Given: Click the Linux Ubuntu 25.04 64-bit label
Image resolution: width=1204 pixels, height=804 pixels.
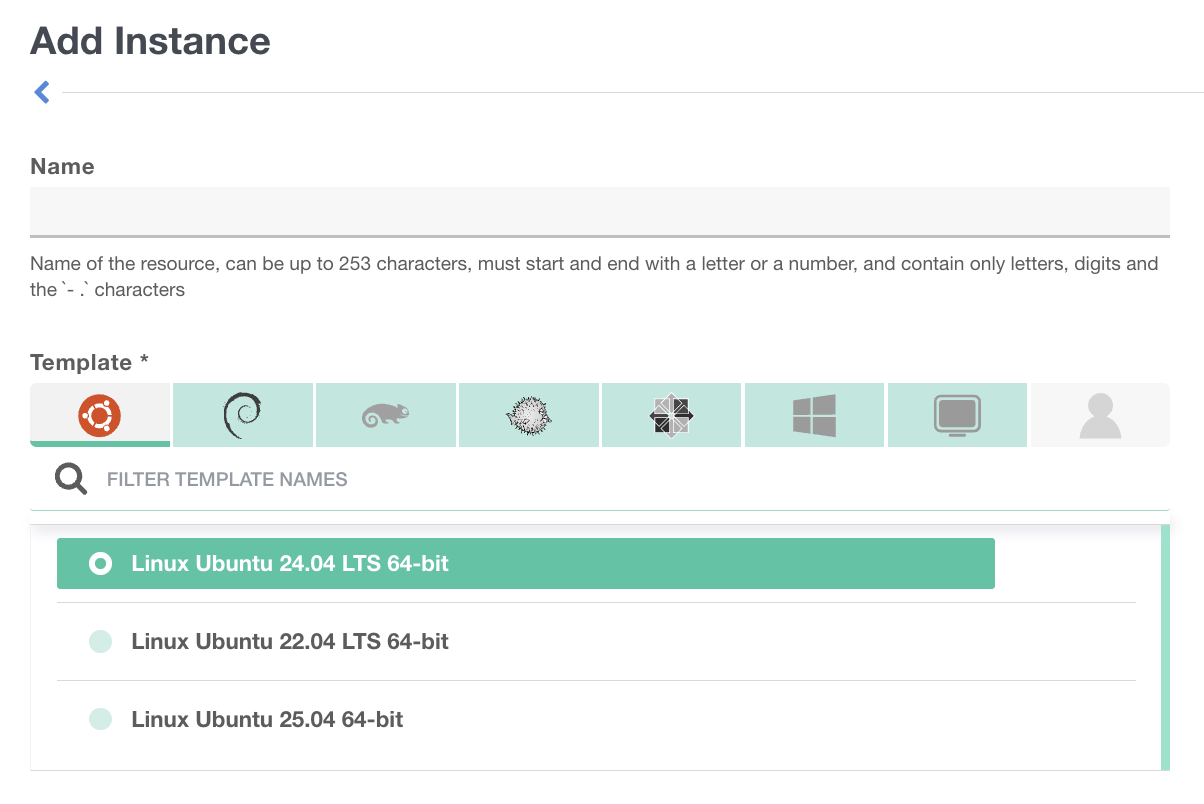Looking at the screenshot, I should coord(267,719).
